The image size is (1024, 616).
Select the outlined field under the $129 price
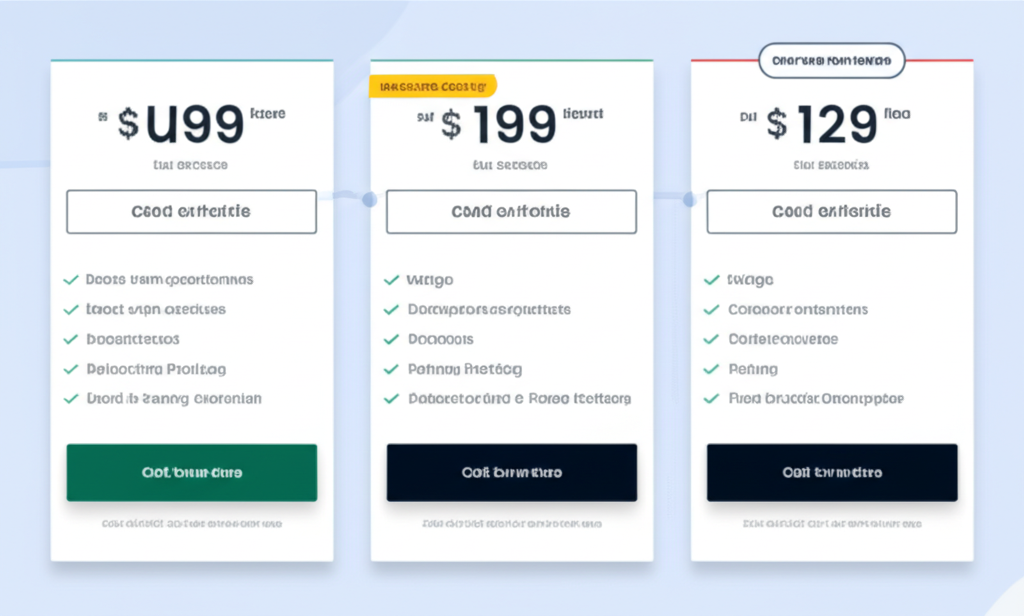click(x=832, y=212)
